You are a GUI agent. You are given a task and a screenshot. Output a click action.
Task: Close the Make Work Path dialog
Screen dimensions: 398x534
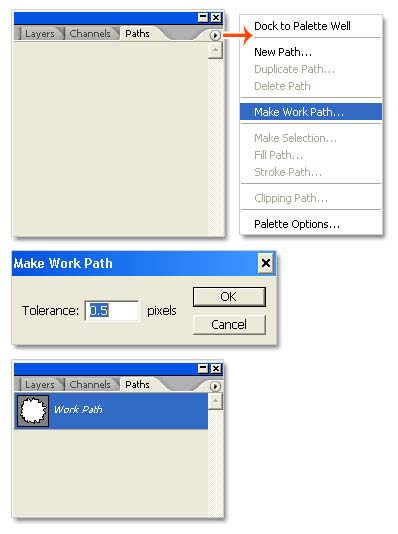pos(266,263)
